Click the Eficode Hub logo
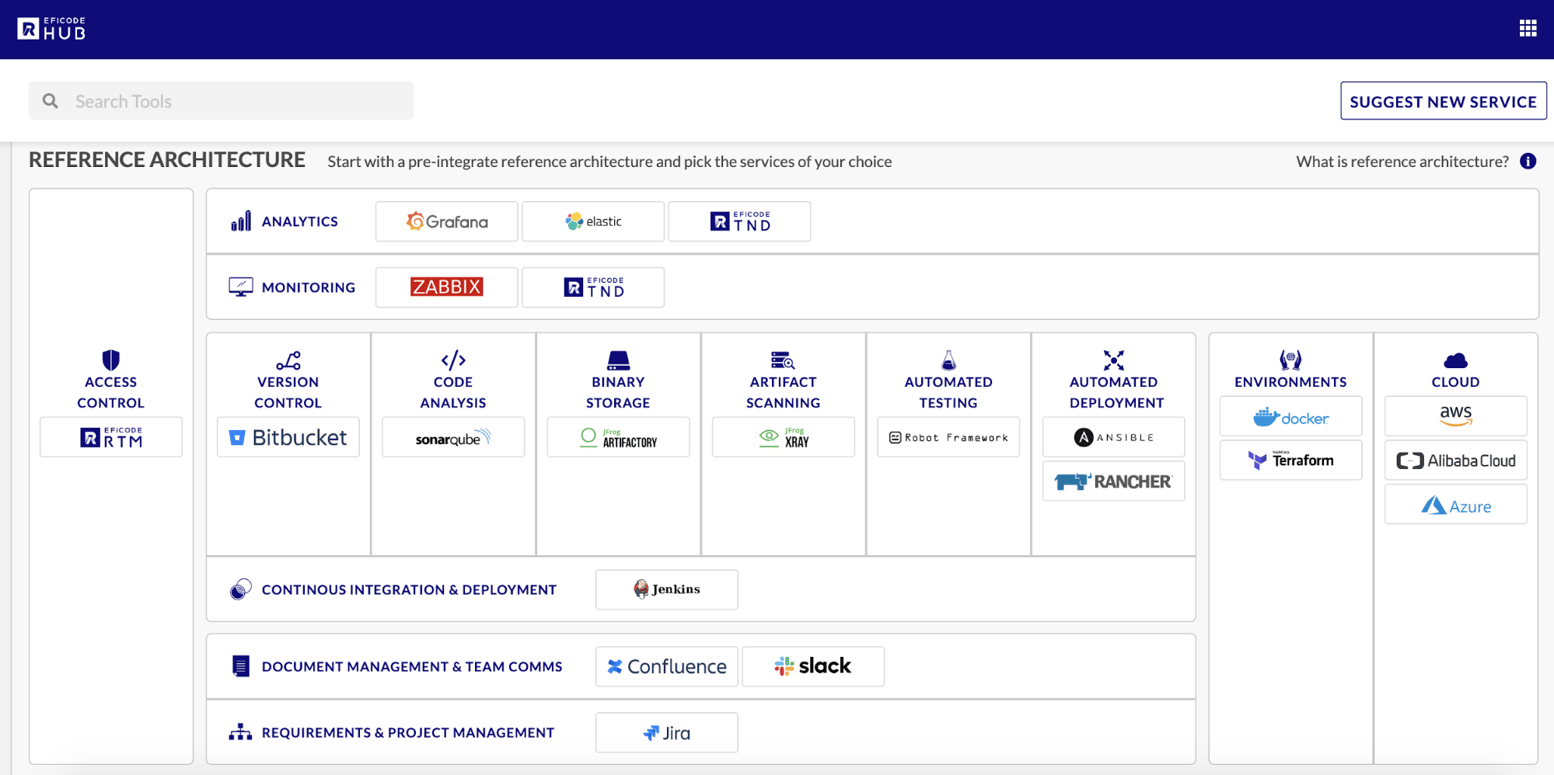 point(51,28)
